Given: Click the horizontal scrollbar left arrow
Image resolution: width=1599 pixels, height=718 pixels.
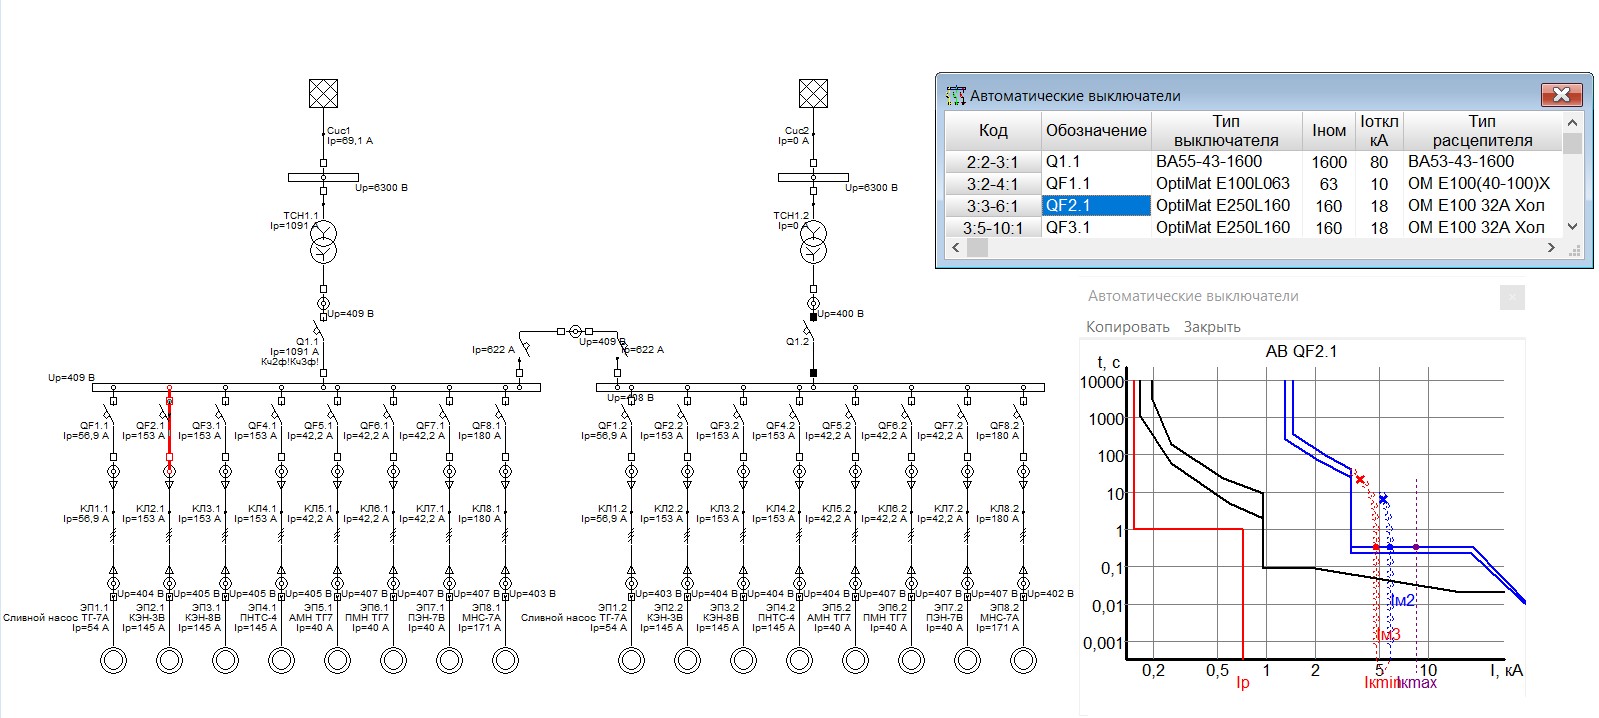Looking at the screenshot, I should coord(956,247).
